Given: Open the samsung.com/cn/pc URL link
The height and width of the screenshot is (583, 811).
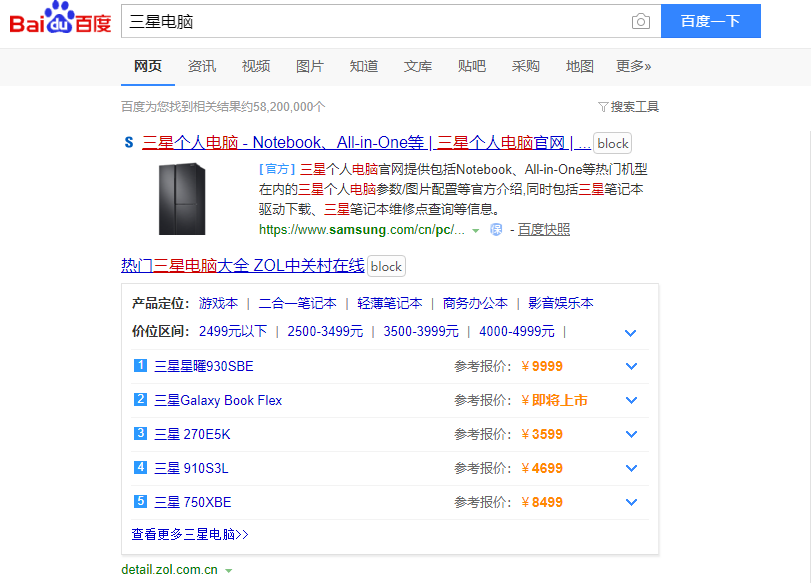Looking at the screenshot, I should click(x=362, y=230).
